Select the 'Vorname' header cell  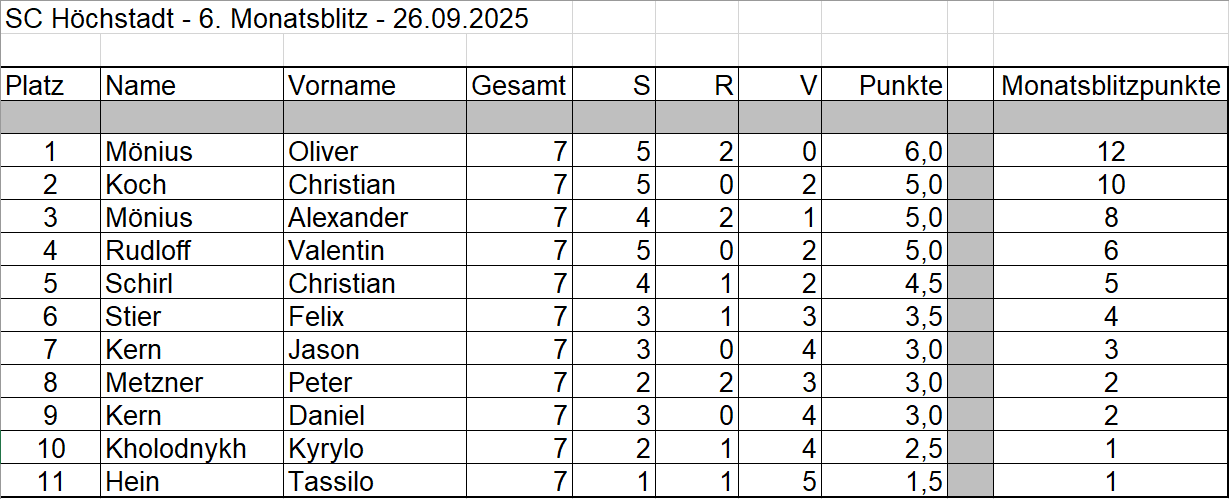pyautogui.click(x=342, y=86)
